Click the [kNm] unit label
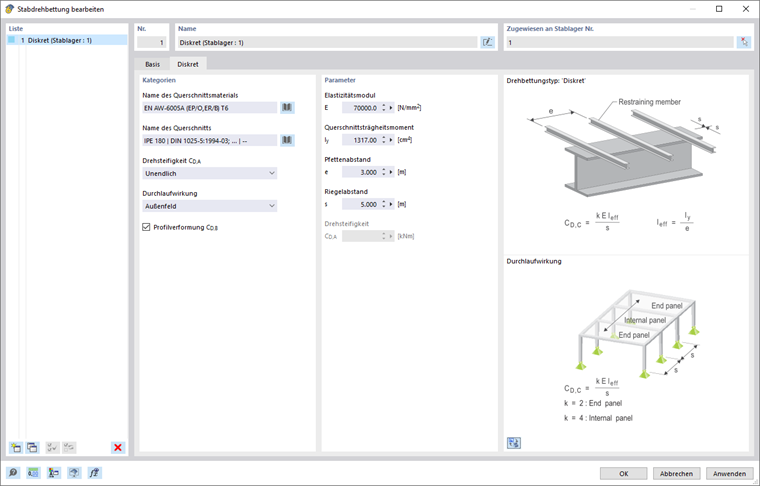This screenshot has height=486, width=760. 406,236
